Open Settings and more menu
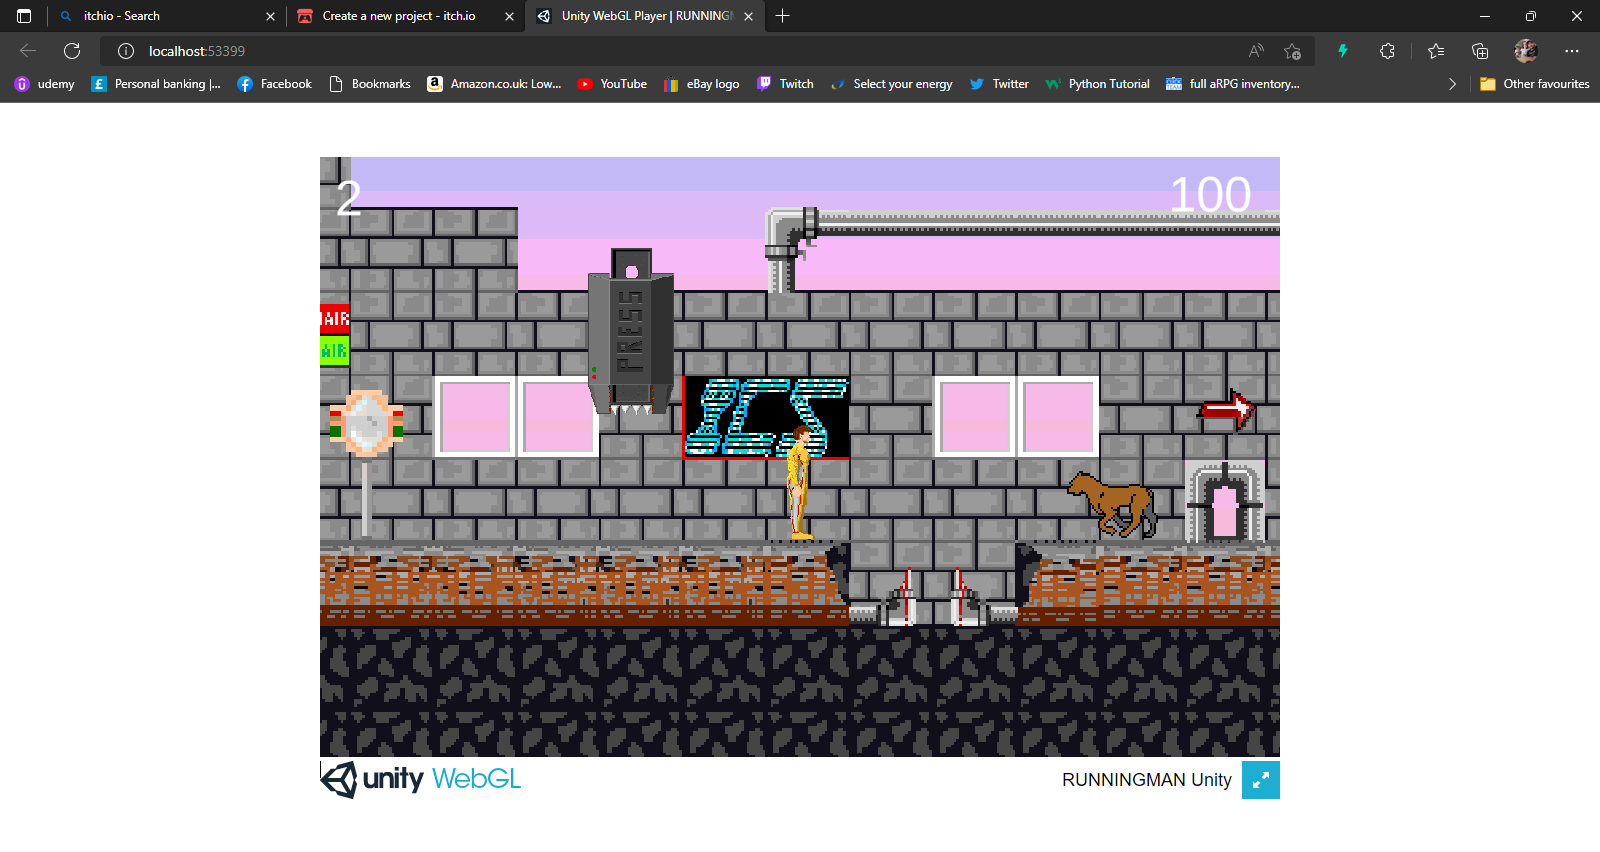 1572,51
